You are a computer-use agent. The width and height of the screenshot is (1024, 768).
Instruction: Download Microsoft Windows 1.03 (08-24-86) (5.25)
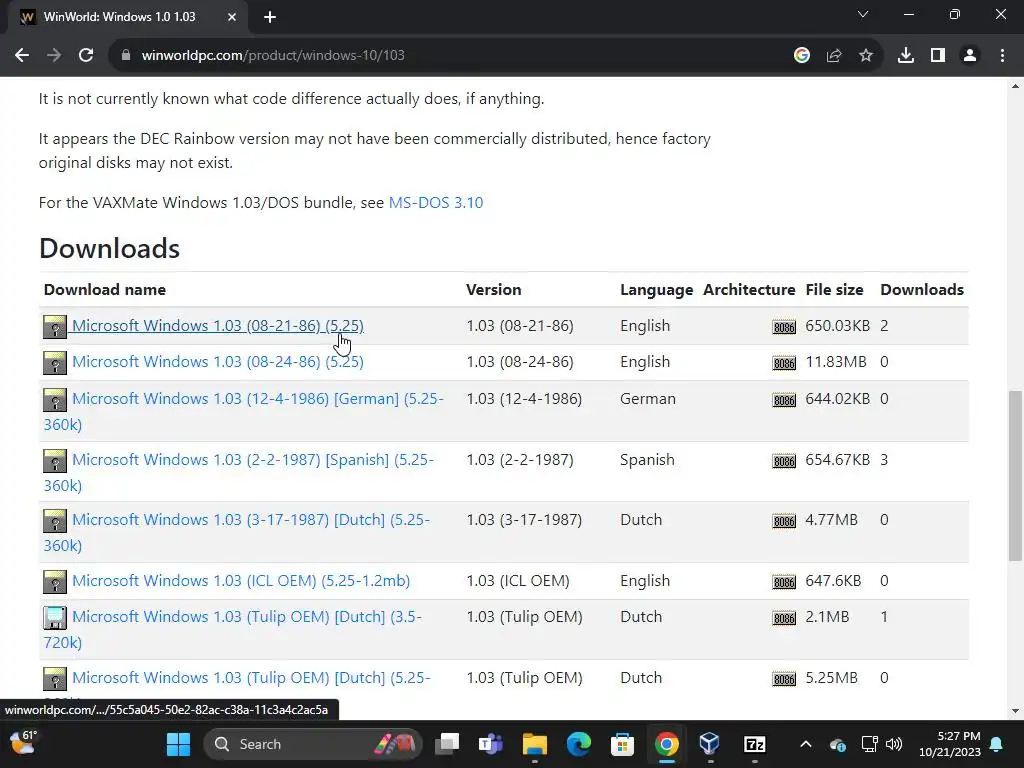point(217,361)
